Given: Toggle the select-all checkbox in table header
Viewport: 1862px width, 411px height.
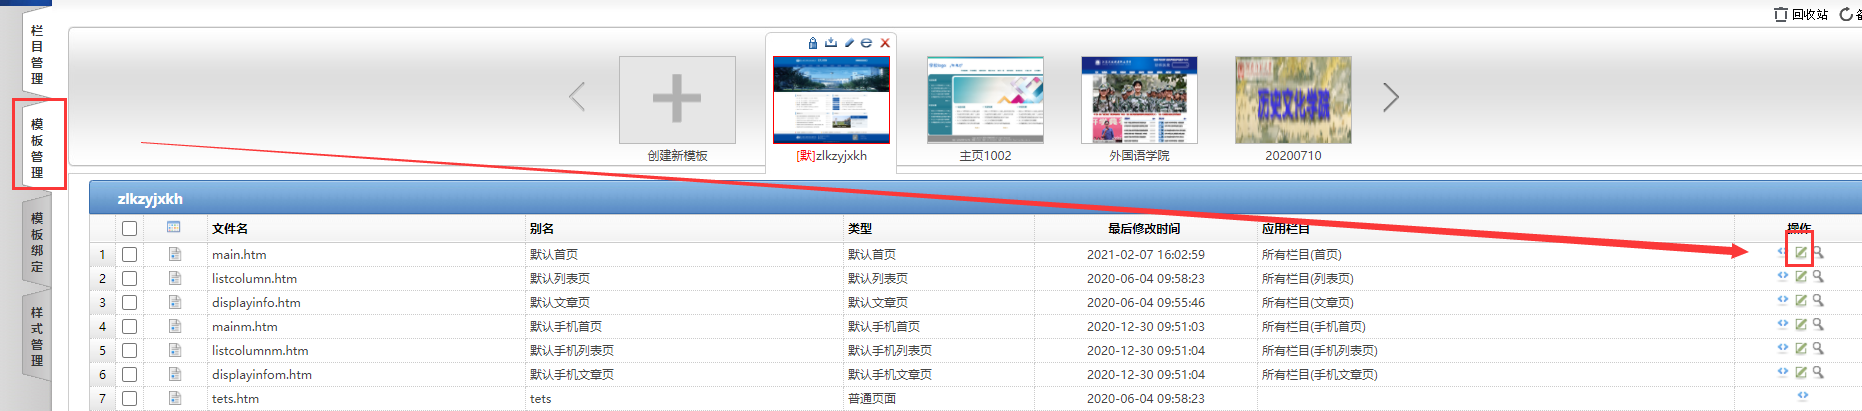Looking at the screenshot, I should (129, 229).
